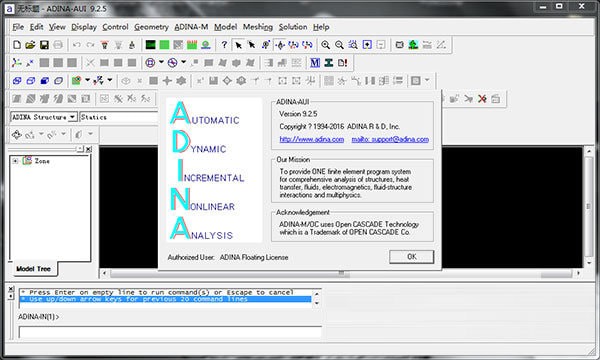Open a file with the folder icon

30,45
